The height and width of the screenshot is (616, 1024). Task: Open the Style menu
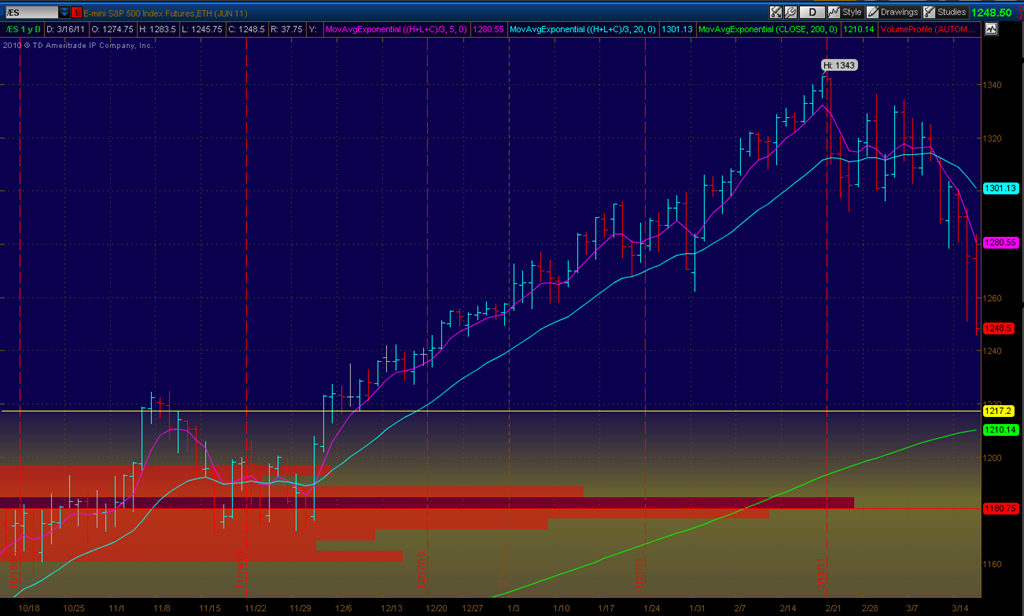[x=845, y=12]
